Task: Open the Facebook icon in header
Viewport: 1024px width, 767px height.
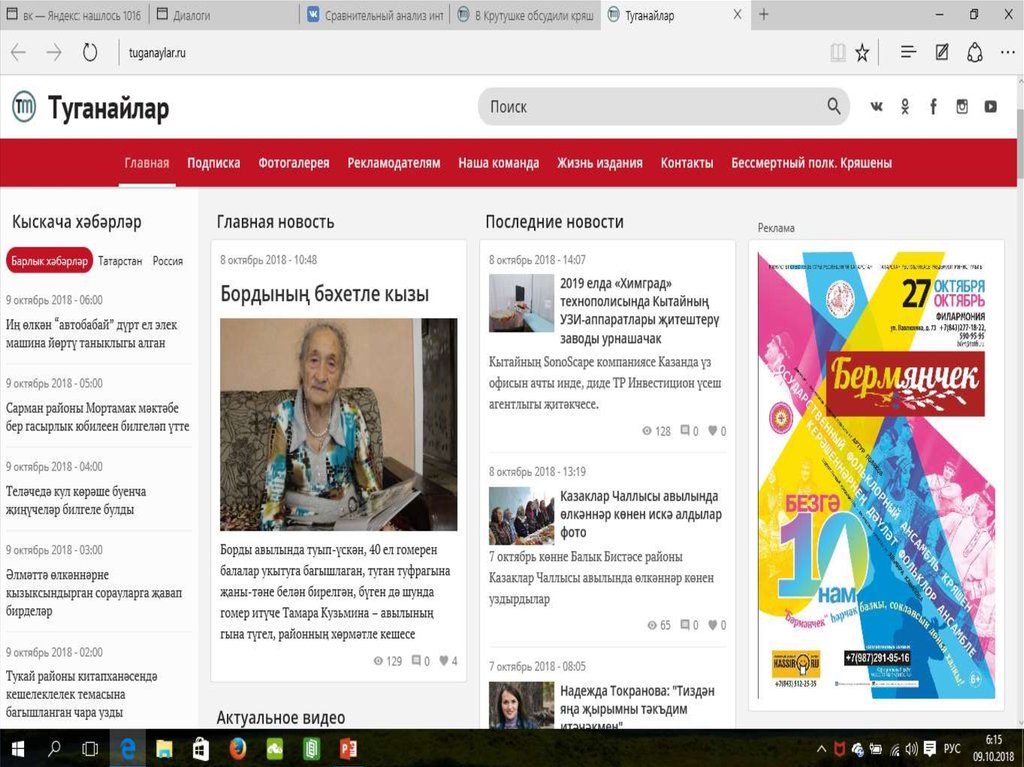Action: [x=933, y=107]
